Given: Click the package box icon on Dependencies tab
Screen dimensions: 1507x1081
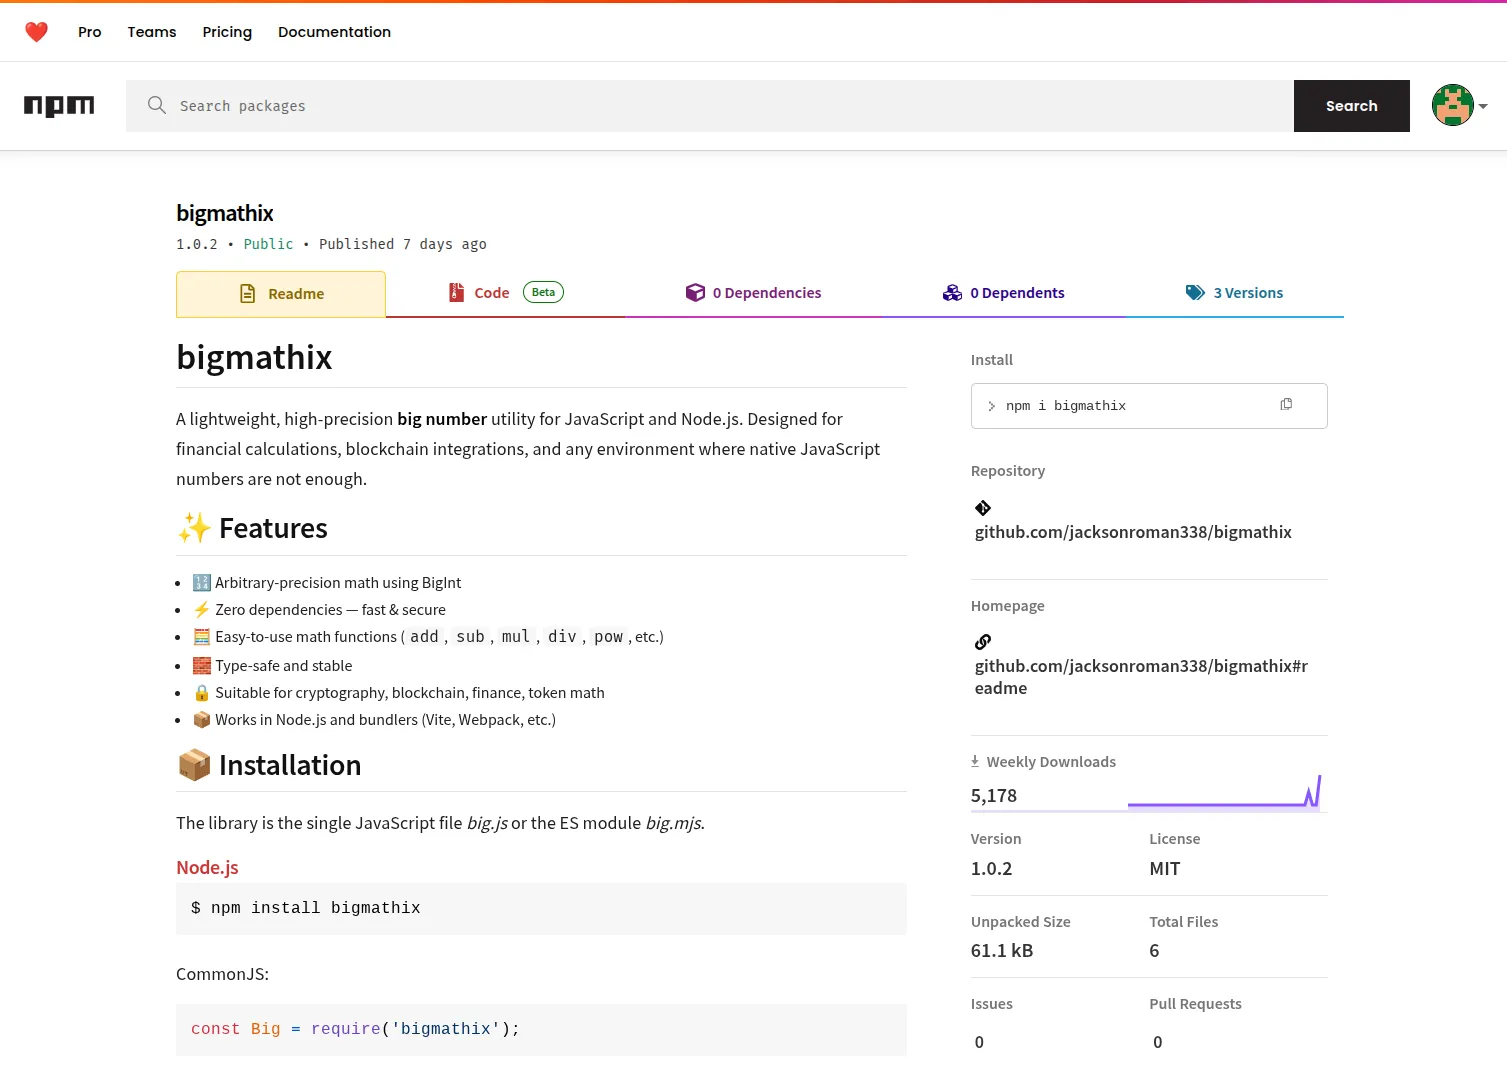Looking at the screenshot, I should coord(695,292).
